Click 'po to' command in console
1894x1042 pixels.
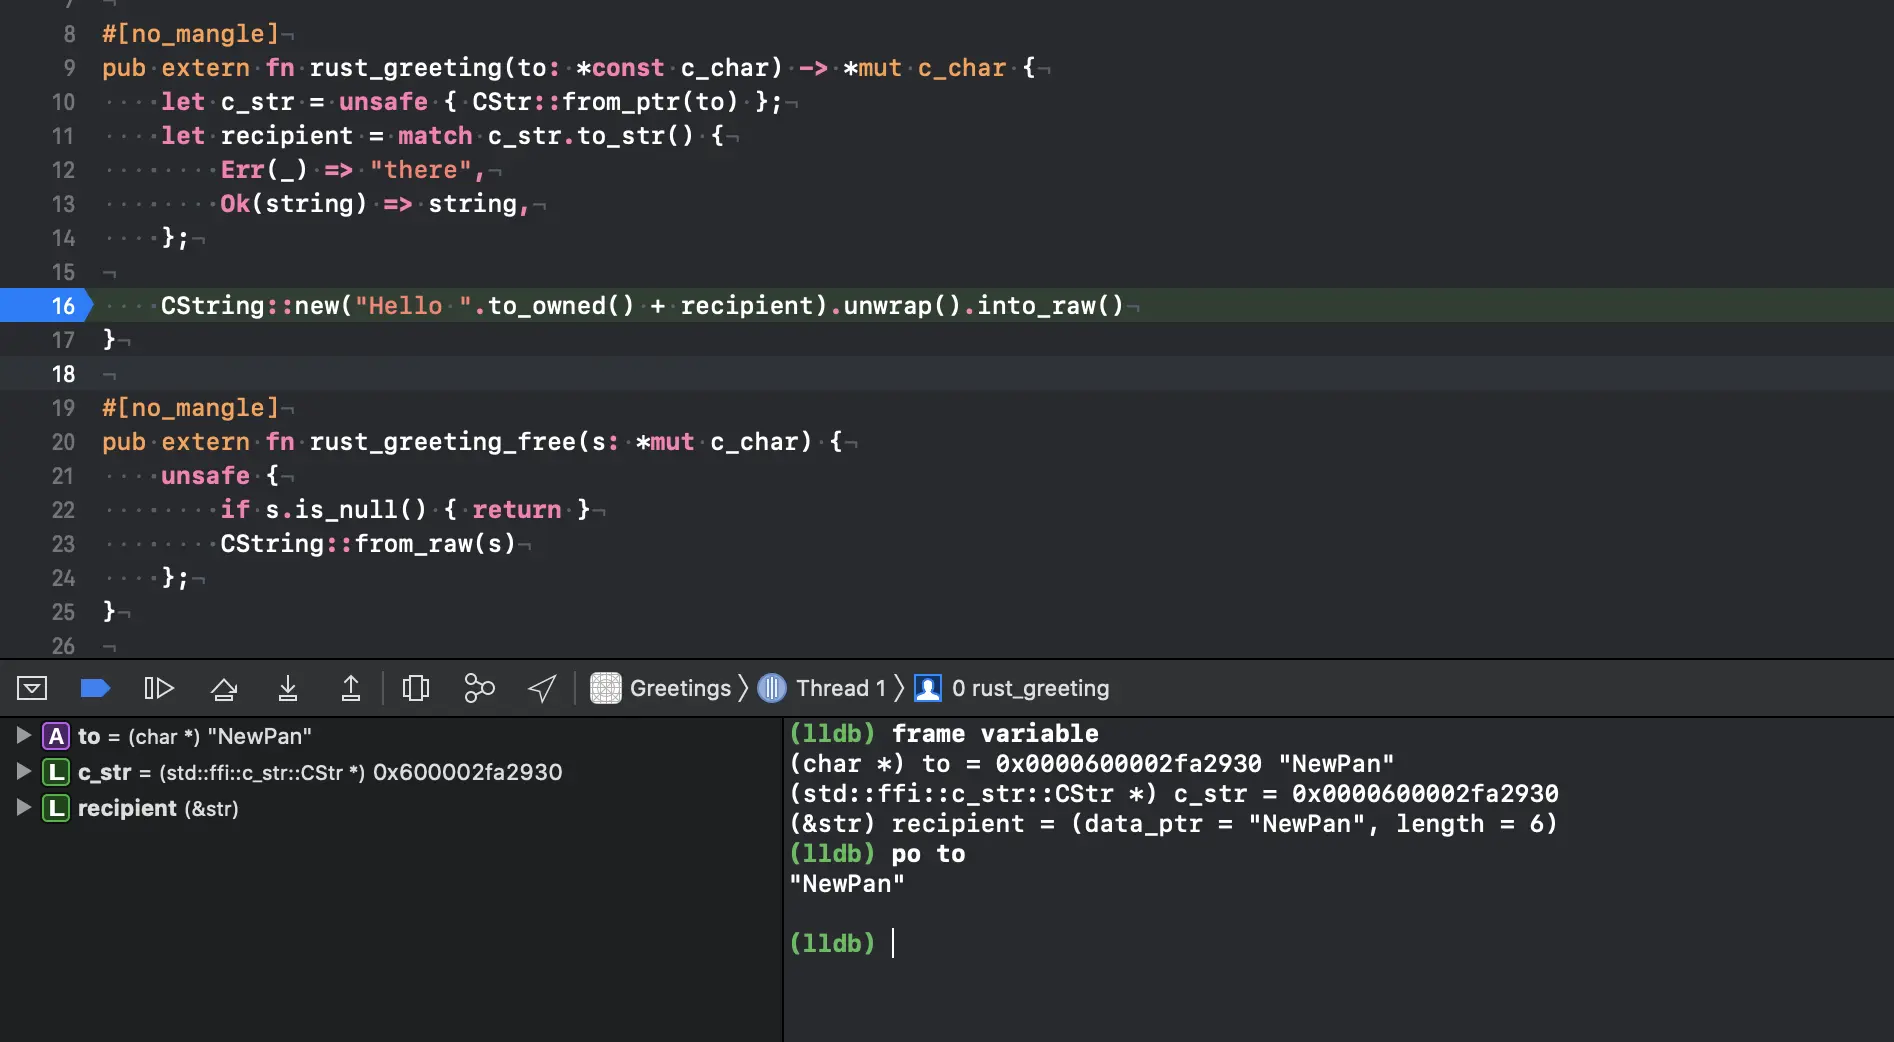click(x=928, y=854)
